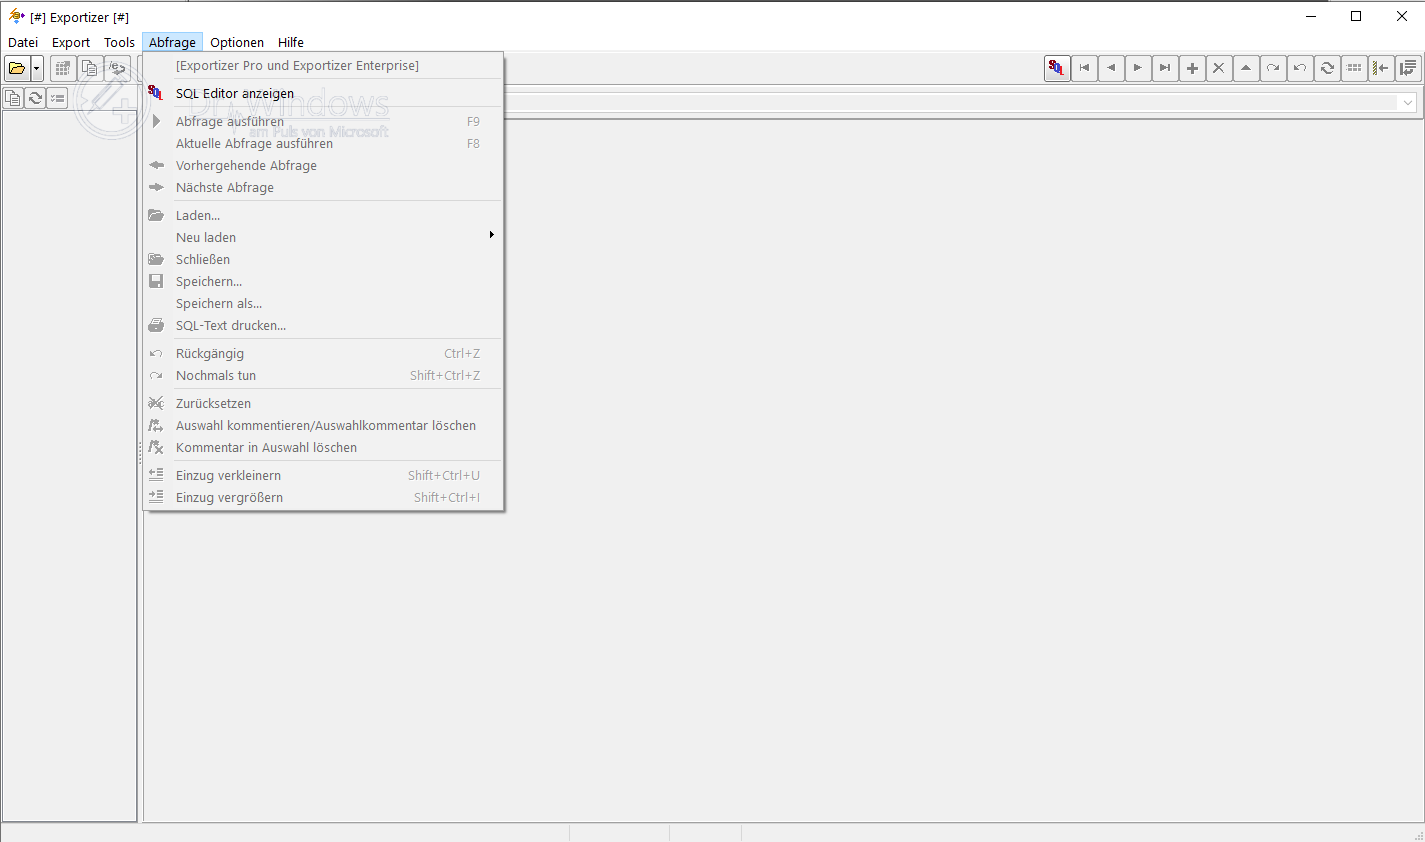The image size is (1425, 842).
Task: Choose 'Einzug verkleinern' menu entry
Action: tap(323, 475)
